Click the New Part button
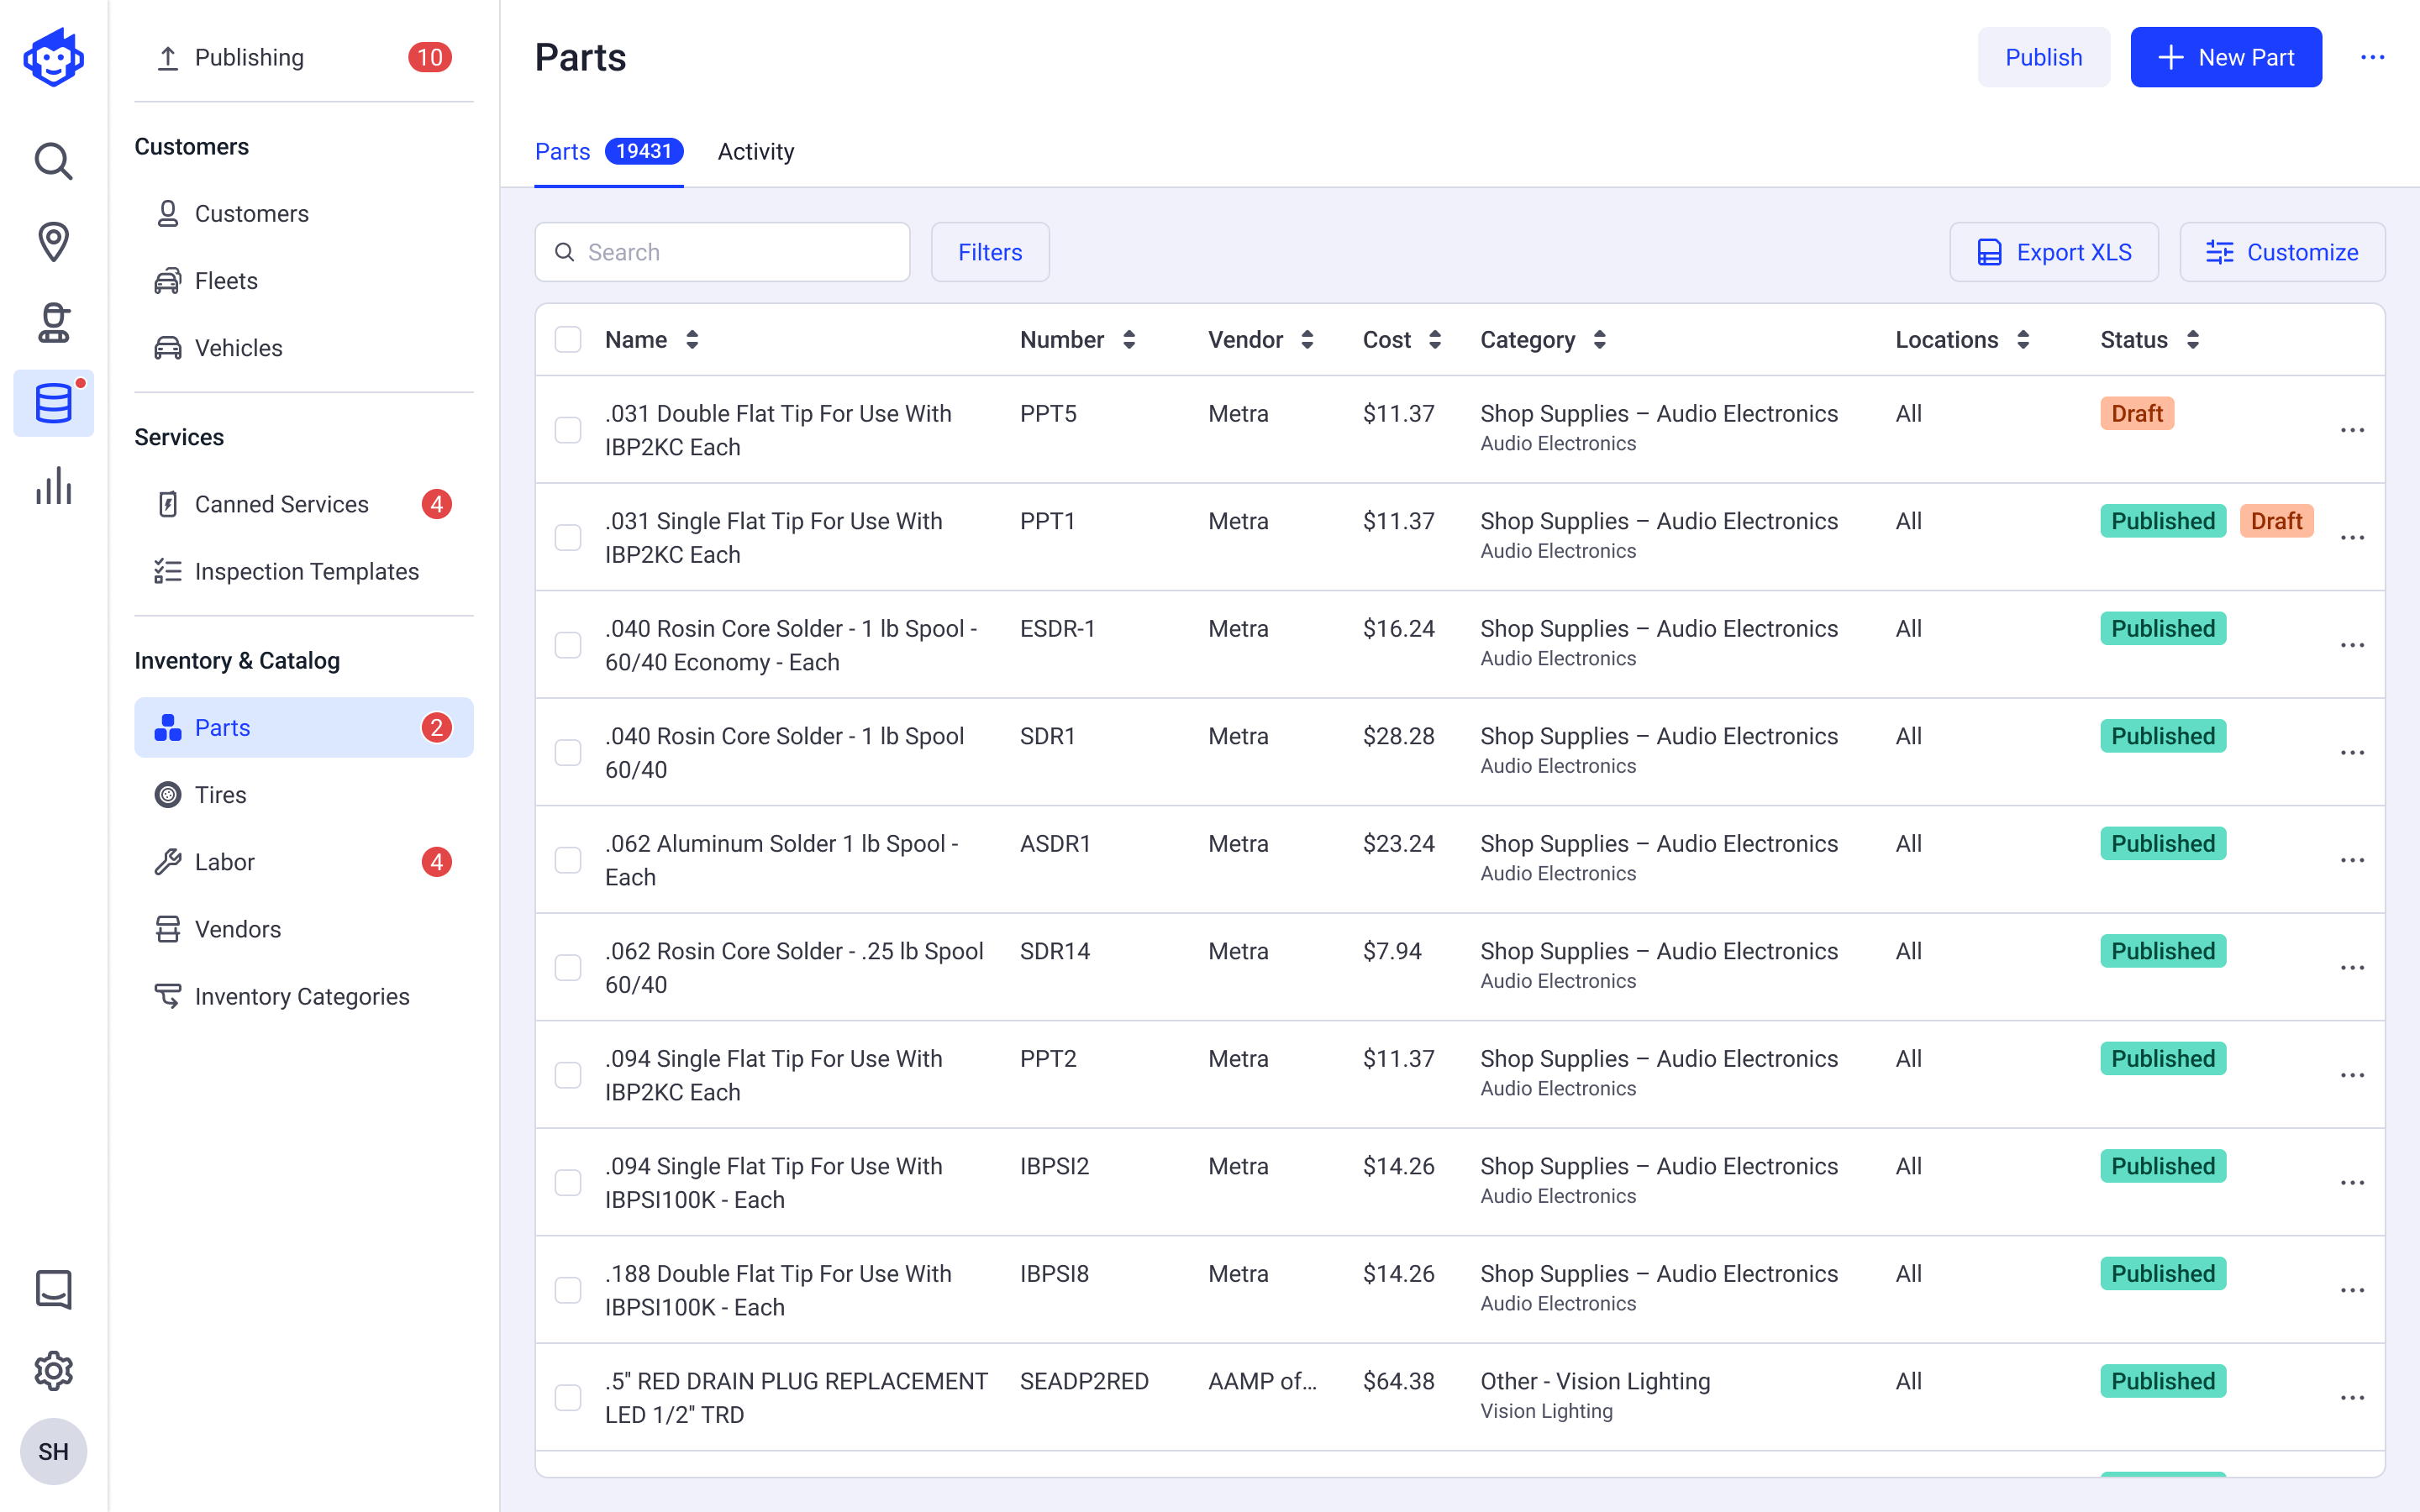Screen dimensions: 2420x1512 (2226, 57)
